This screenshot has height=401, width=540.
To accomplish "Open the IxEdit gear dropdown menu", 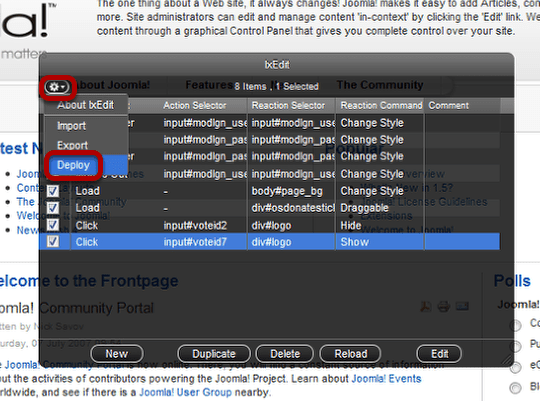I will coord(57,87).
